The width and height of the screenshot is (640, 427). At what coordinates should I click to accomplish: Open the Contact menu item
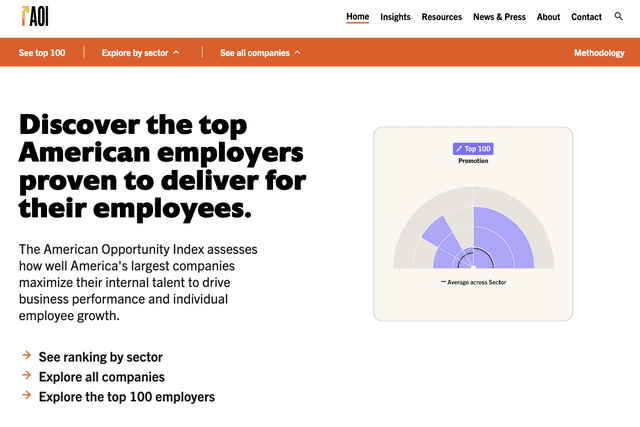click(586, 17)
